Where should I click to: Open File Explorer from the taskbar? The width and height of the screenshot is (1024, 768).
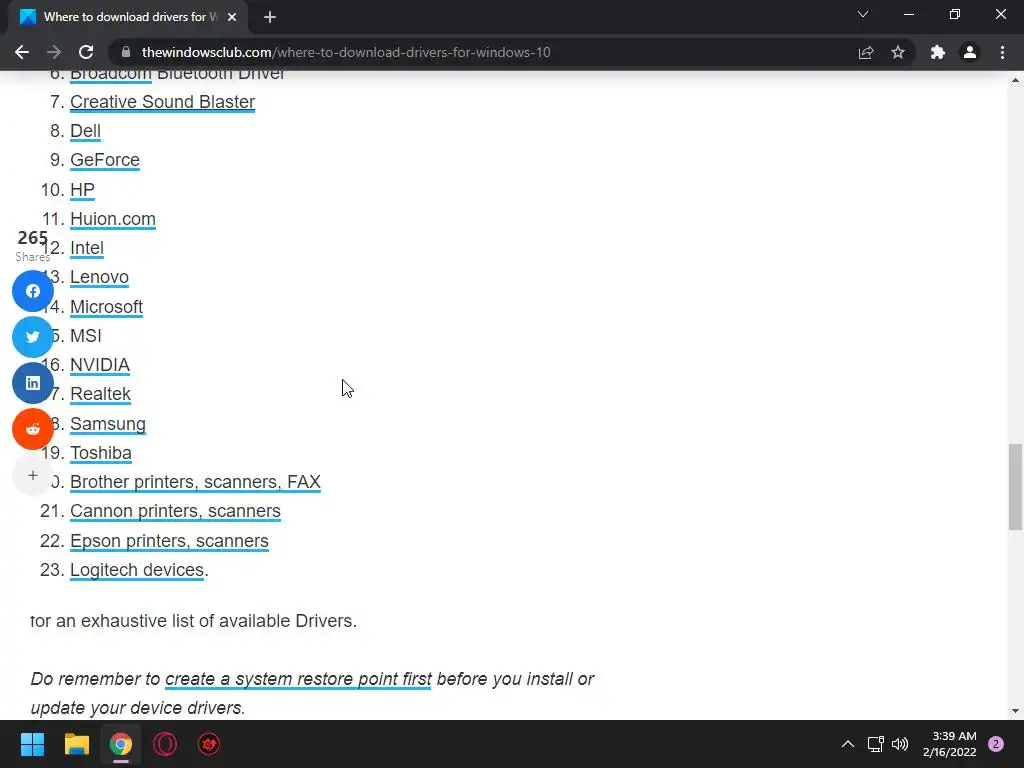pos(76,744)
